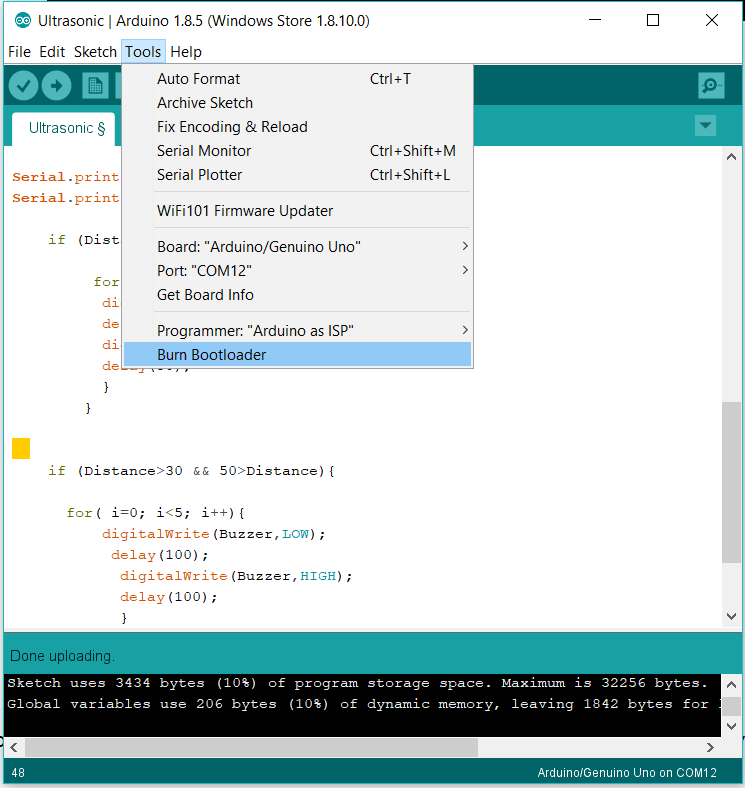Open the Sketch menu

(95, 52)
